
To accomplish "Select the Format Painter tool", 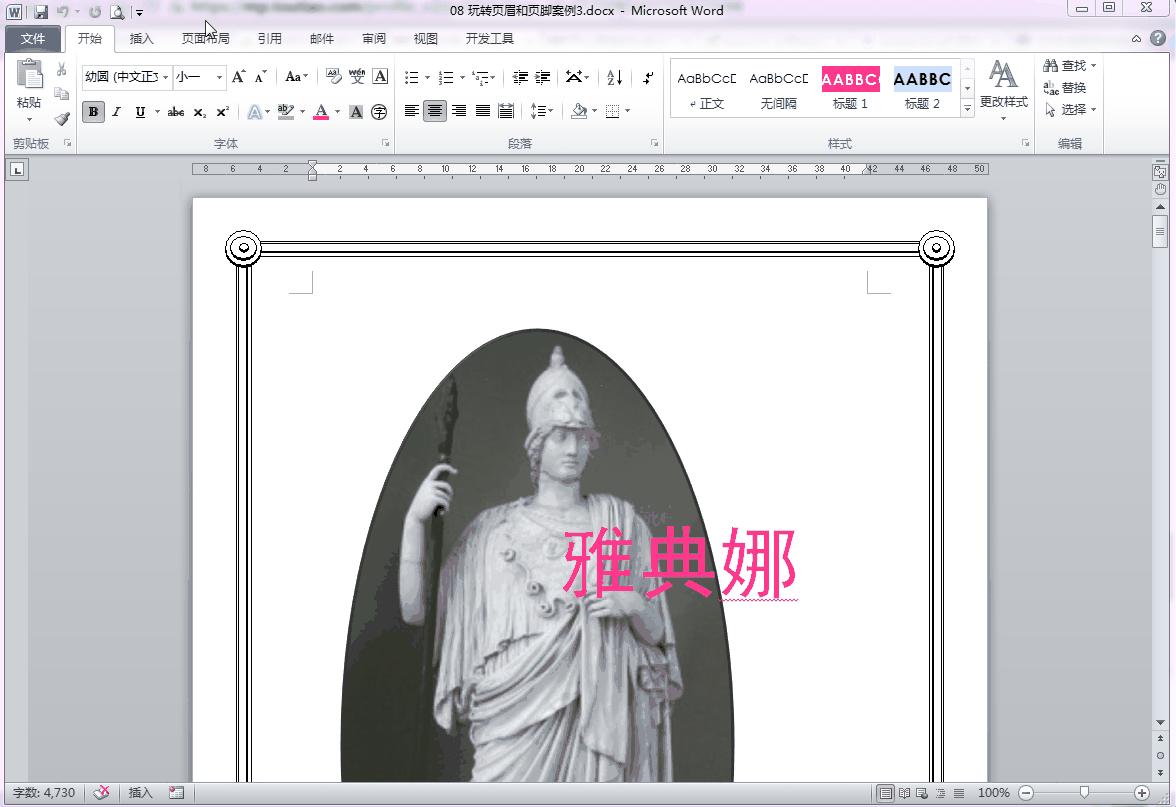I will [60, 117].
